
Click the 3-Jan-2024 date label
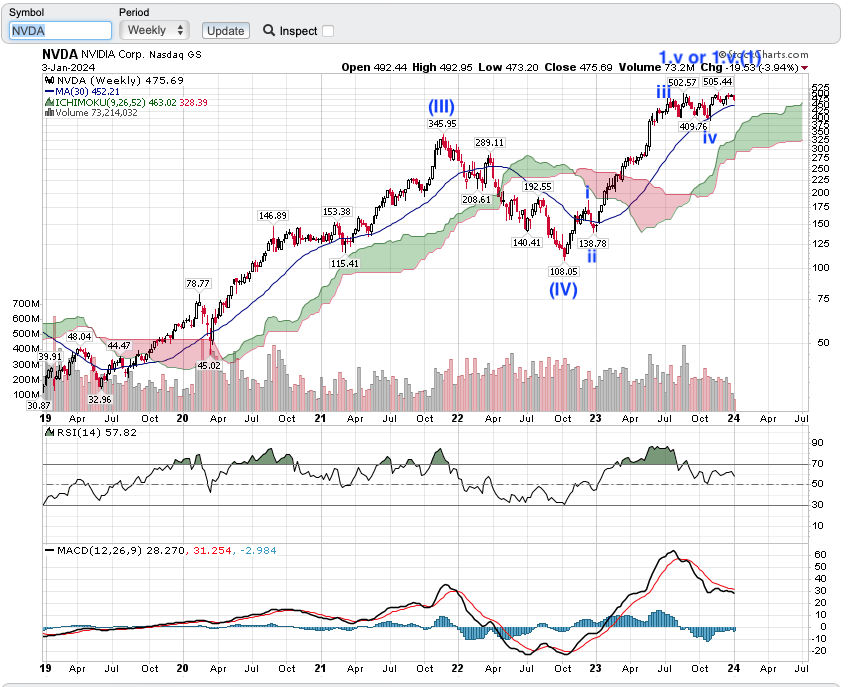68,67
